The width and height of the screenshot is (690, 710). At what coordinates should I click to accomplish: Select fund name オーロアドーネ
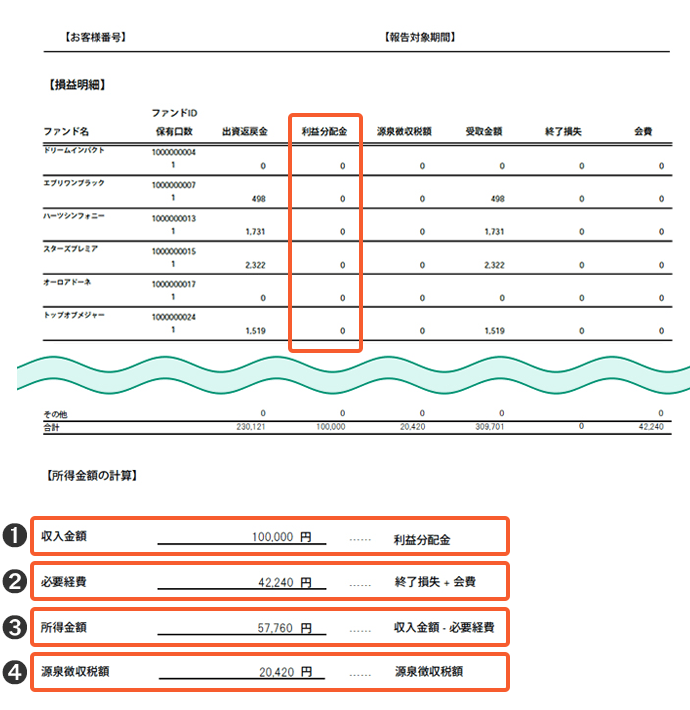[x=67, y=282]
